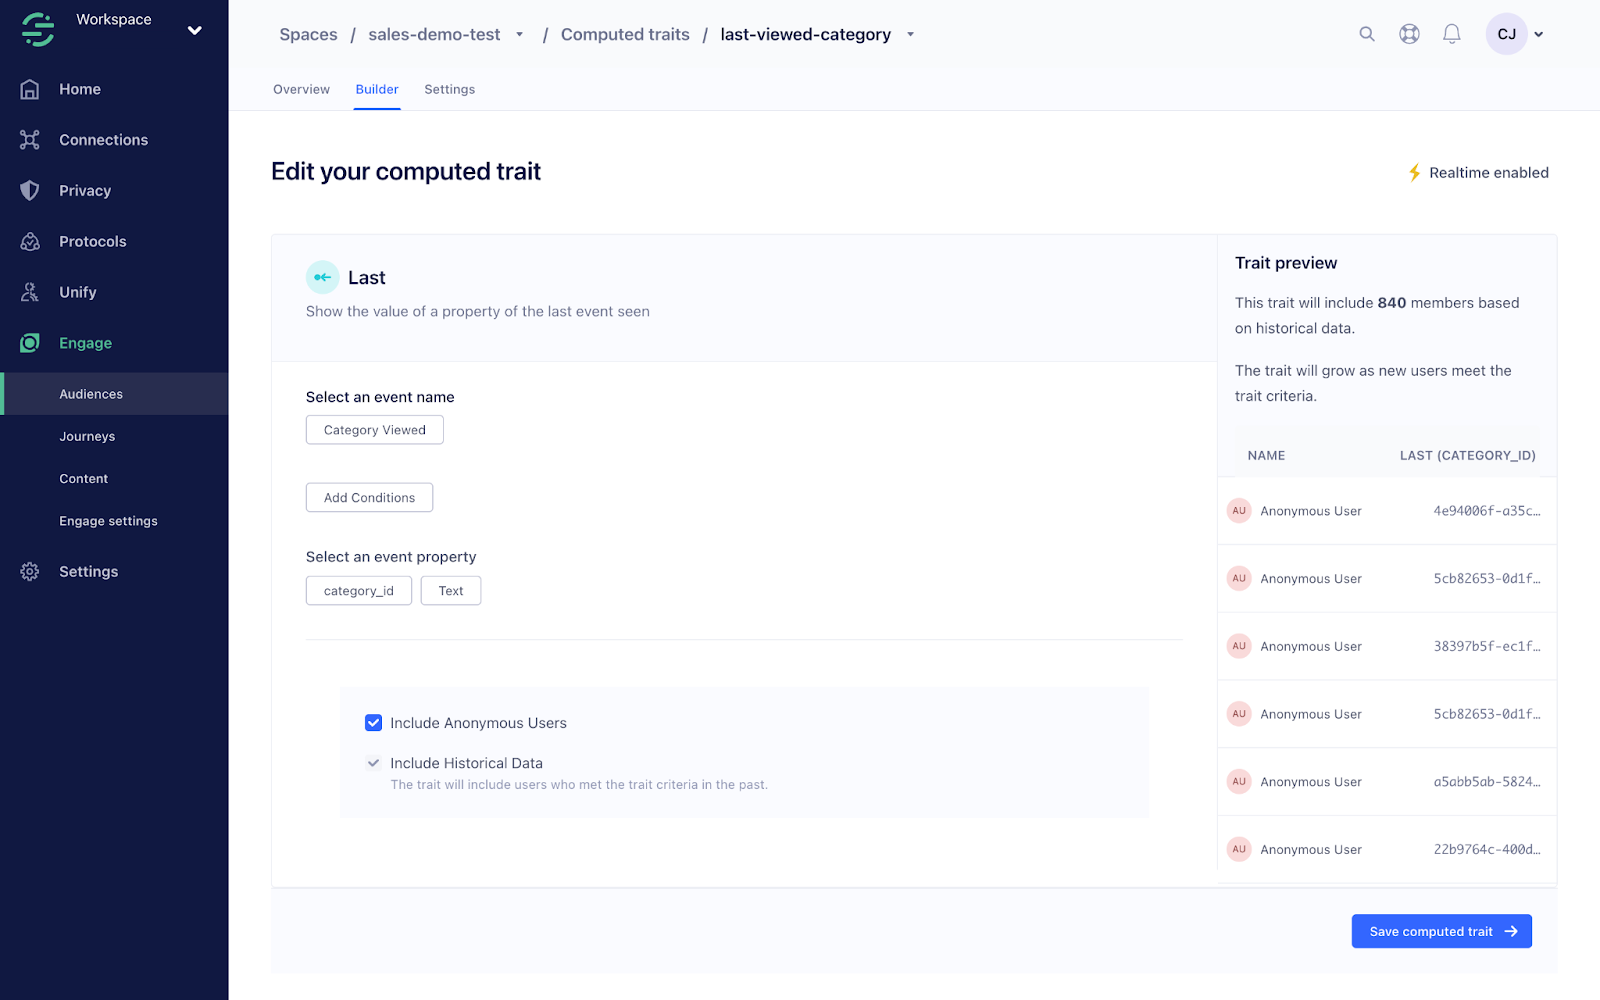Screen dimensions: 1600x1000
Task: Open search with the magnifier icon
Action: (x=1366, y=33)
